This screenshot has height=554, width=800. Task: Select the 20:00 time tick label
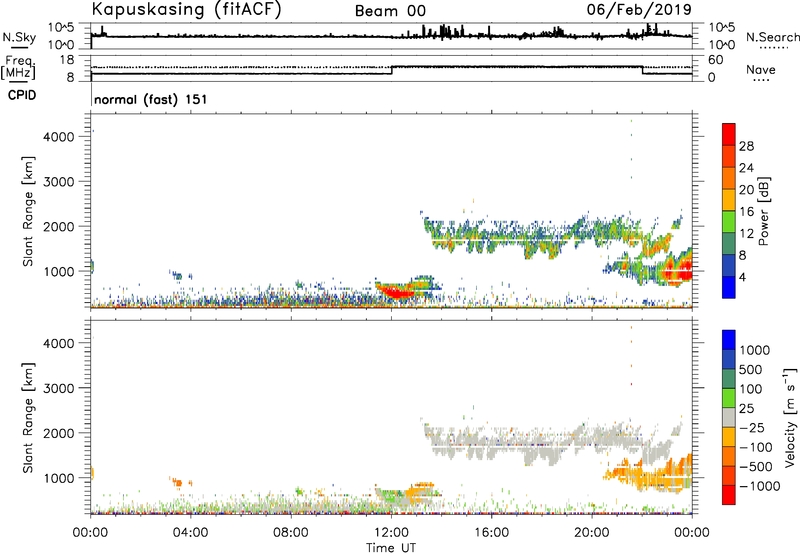click(592, 533)
